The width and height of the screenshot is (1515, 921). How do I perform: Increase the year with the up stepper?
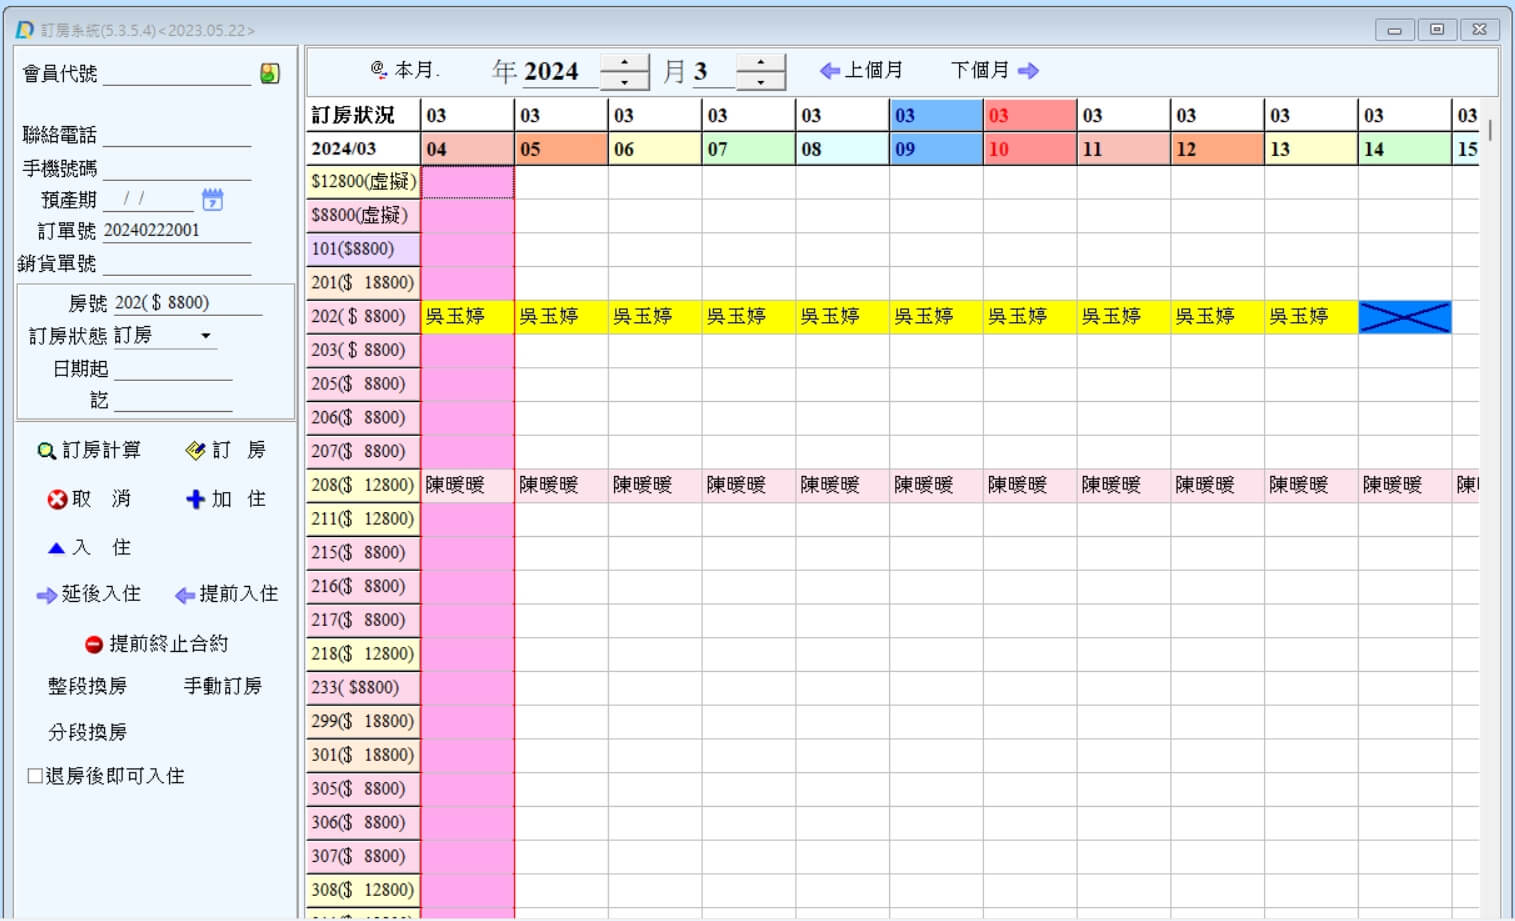pyautogui.click(x=625, y=62)
